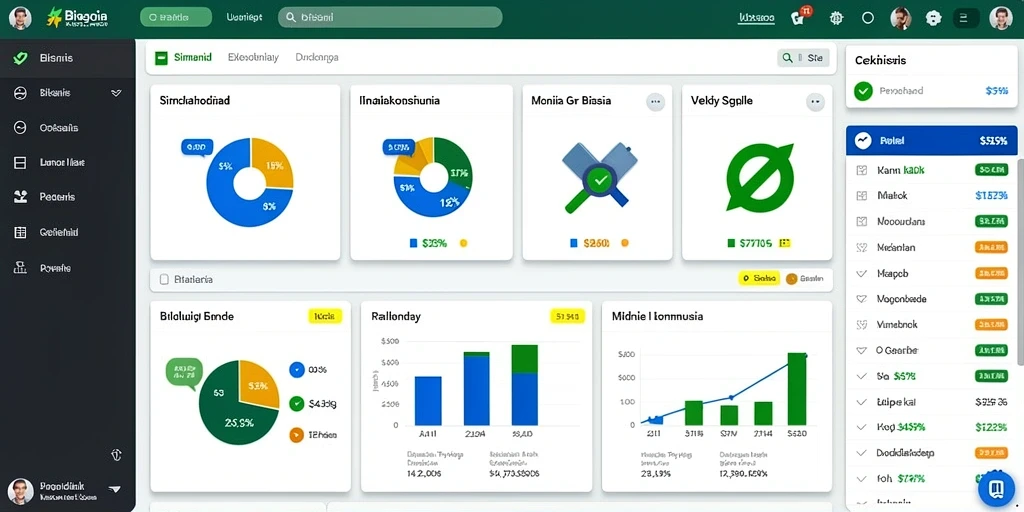Viewport: 1024px width, 512px height.
Task: Click the yellow Salsa filter button
Action: coord(759,279)
